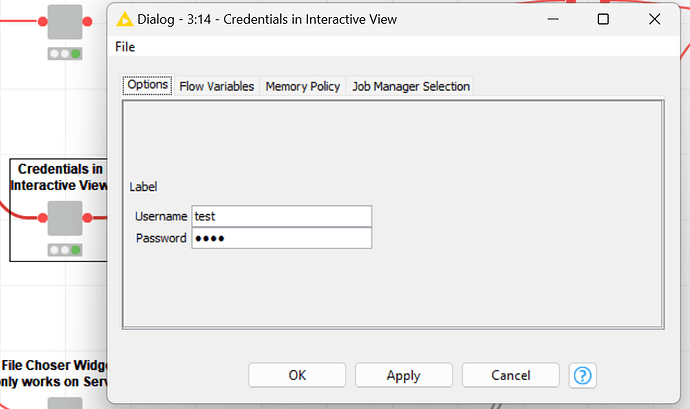690x409 pixels.
Task: Open the Job Manager Selection tab
Action: (x=410, y=86)
